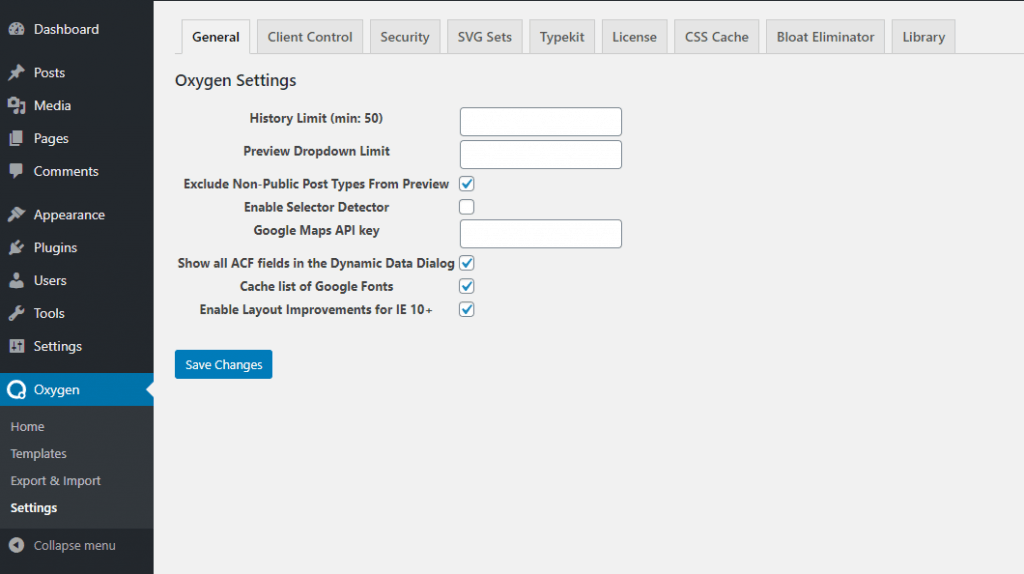
Task: Click the Dashboard gauge icon
Action: pos(16,29)
